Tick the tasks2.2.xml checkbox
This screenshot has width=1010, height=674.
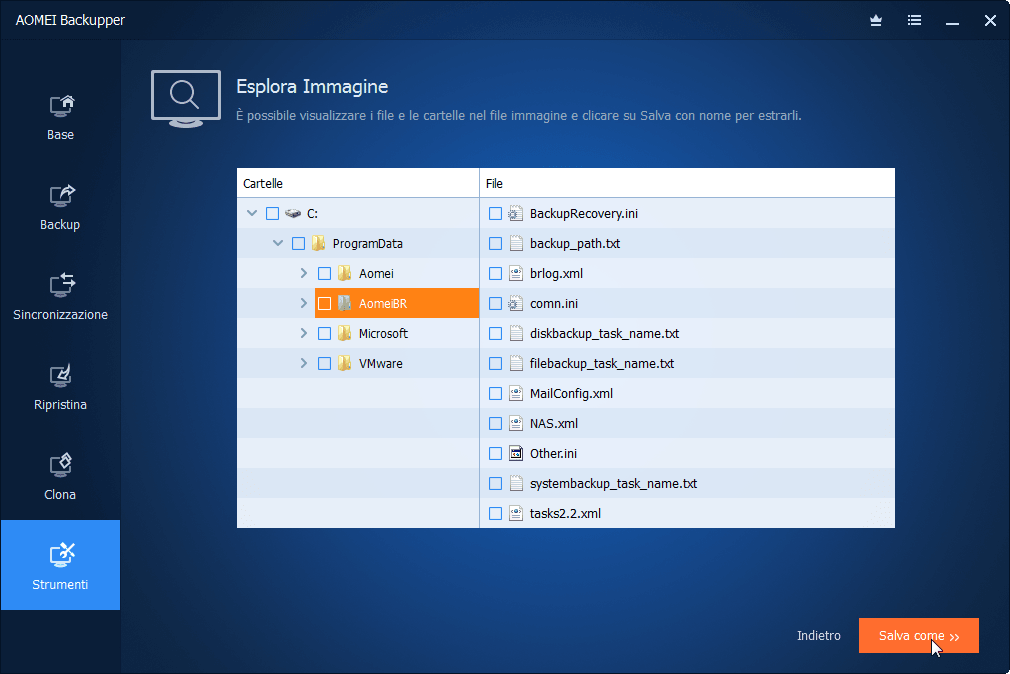pyautogui.click(x=495, y=514)
